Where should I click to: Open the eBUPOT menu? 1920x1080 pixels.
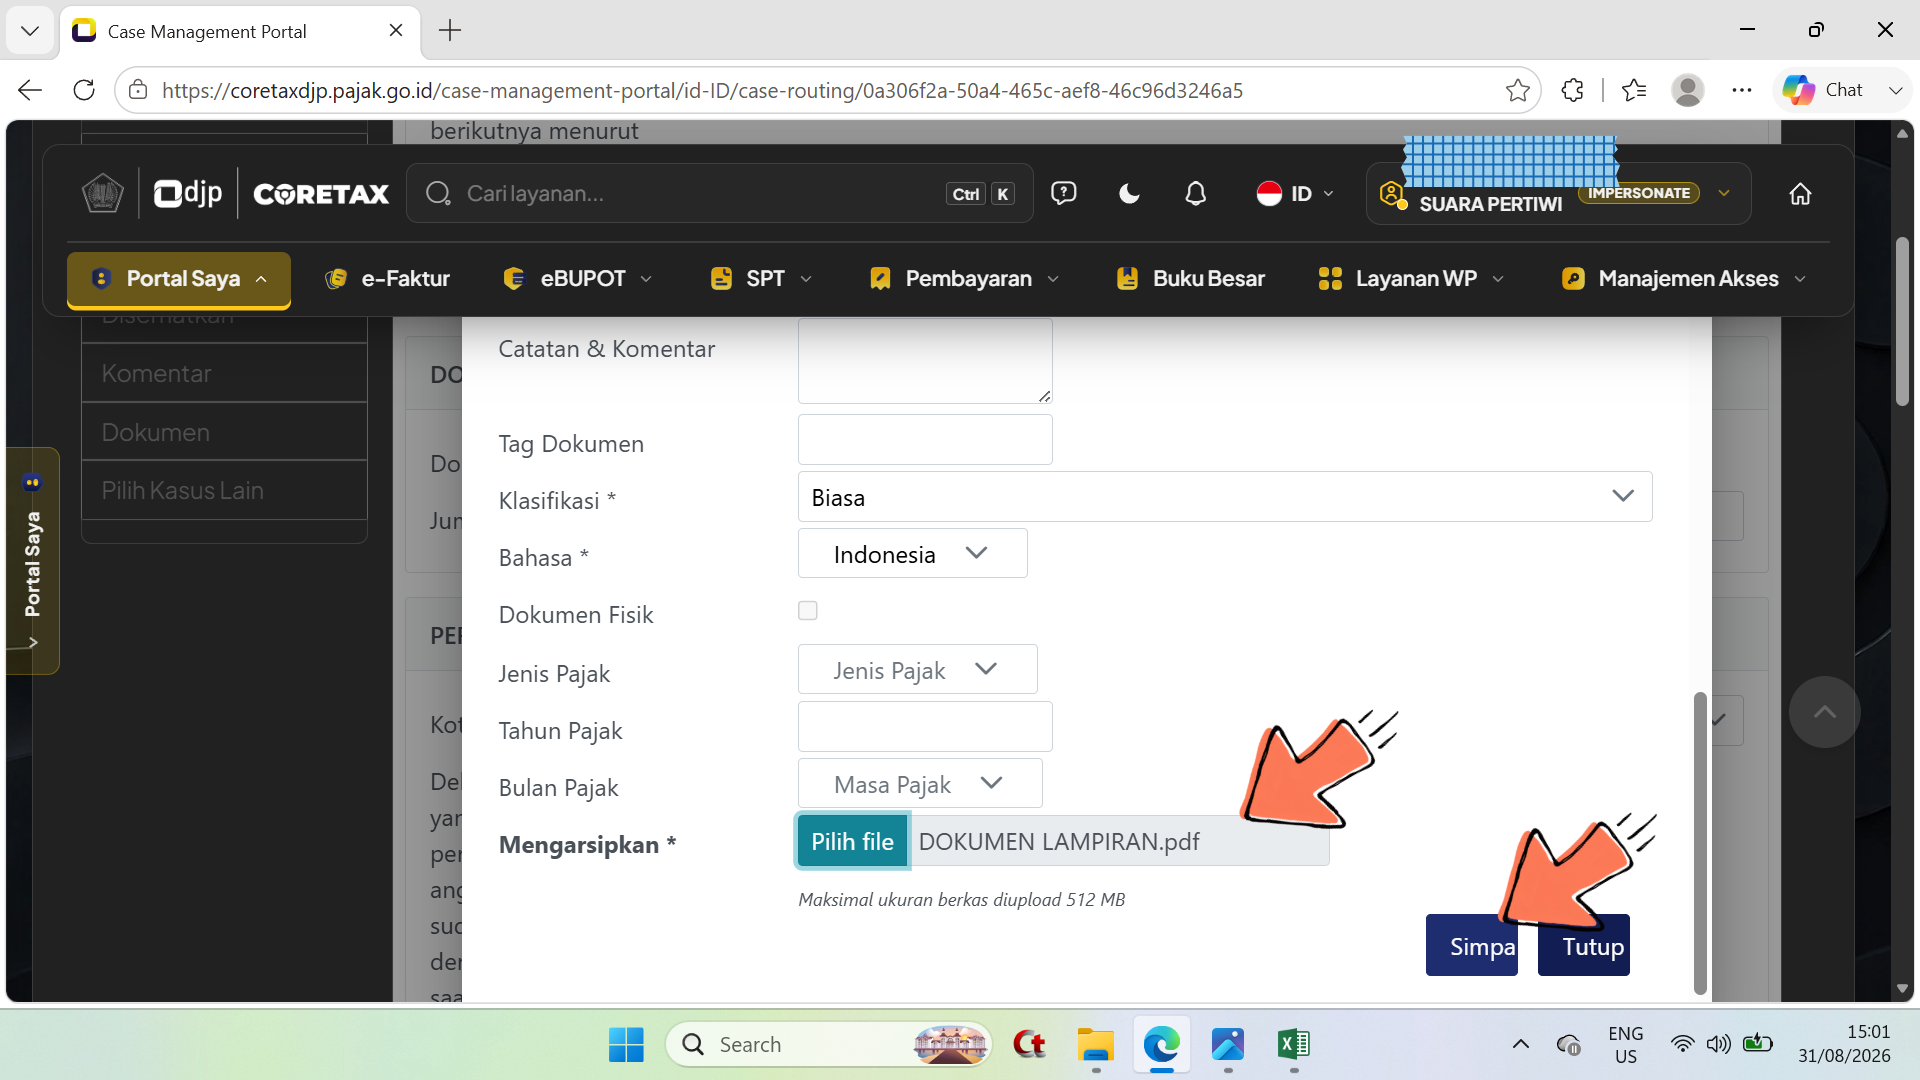point(577,279)
